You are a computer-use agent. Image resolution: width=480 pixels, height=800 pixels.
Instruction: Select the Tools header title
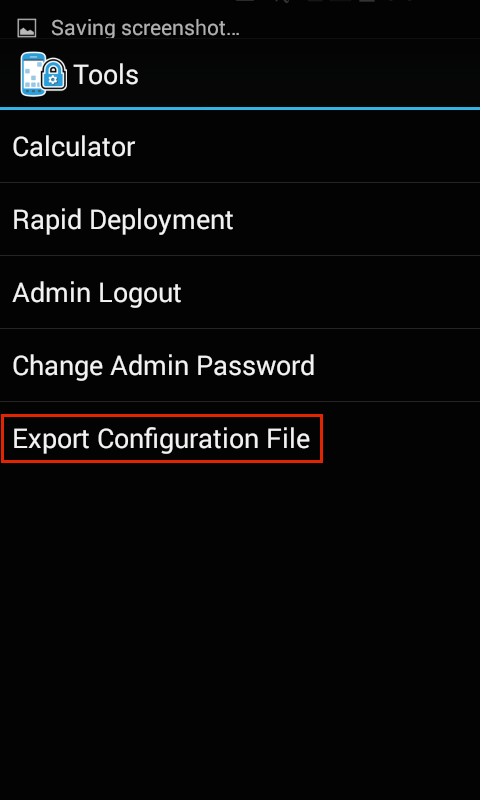106,75
